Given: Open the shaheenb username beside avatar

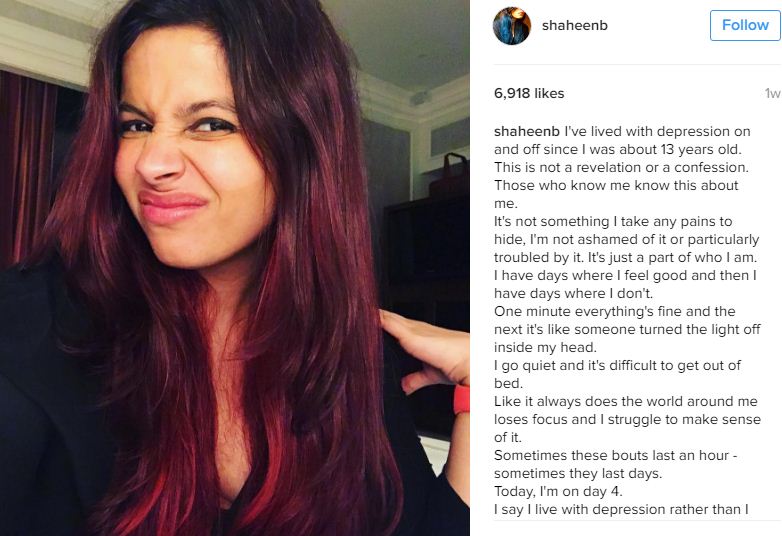Looking at the screenshot, I should point(575,25).
